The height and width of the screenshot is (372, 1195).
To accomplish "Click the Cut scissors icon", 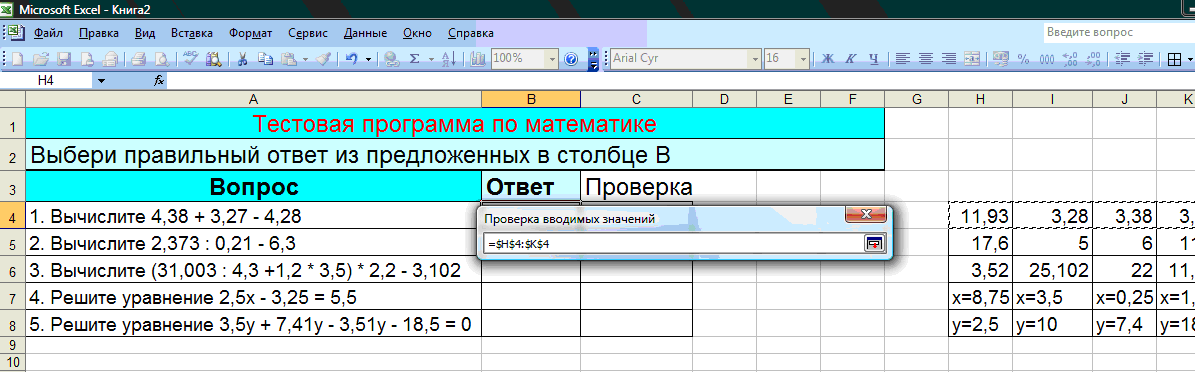I will coord(242,59).
